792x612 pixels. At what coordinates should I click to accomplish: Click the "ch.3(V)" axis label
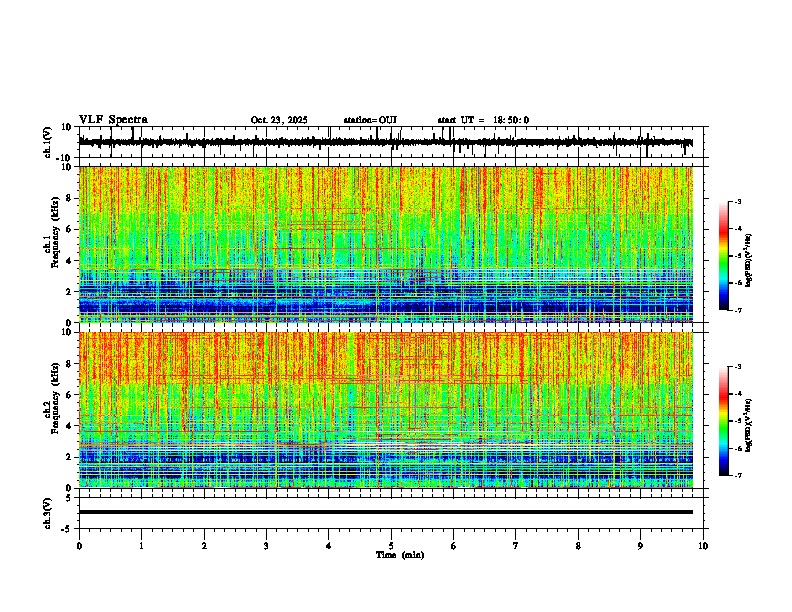point(47,513)
